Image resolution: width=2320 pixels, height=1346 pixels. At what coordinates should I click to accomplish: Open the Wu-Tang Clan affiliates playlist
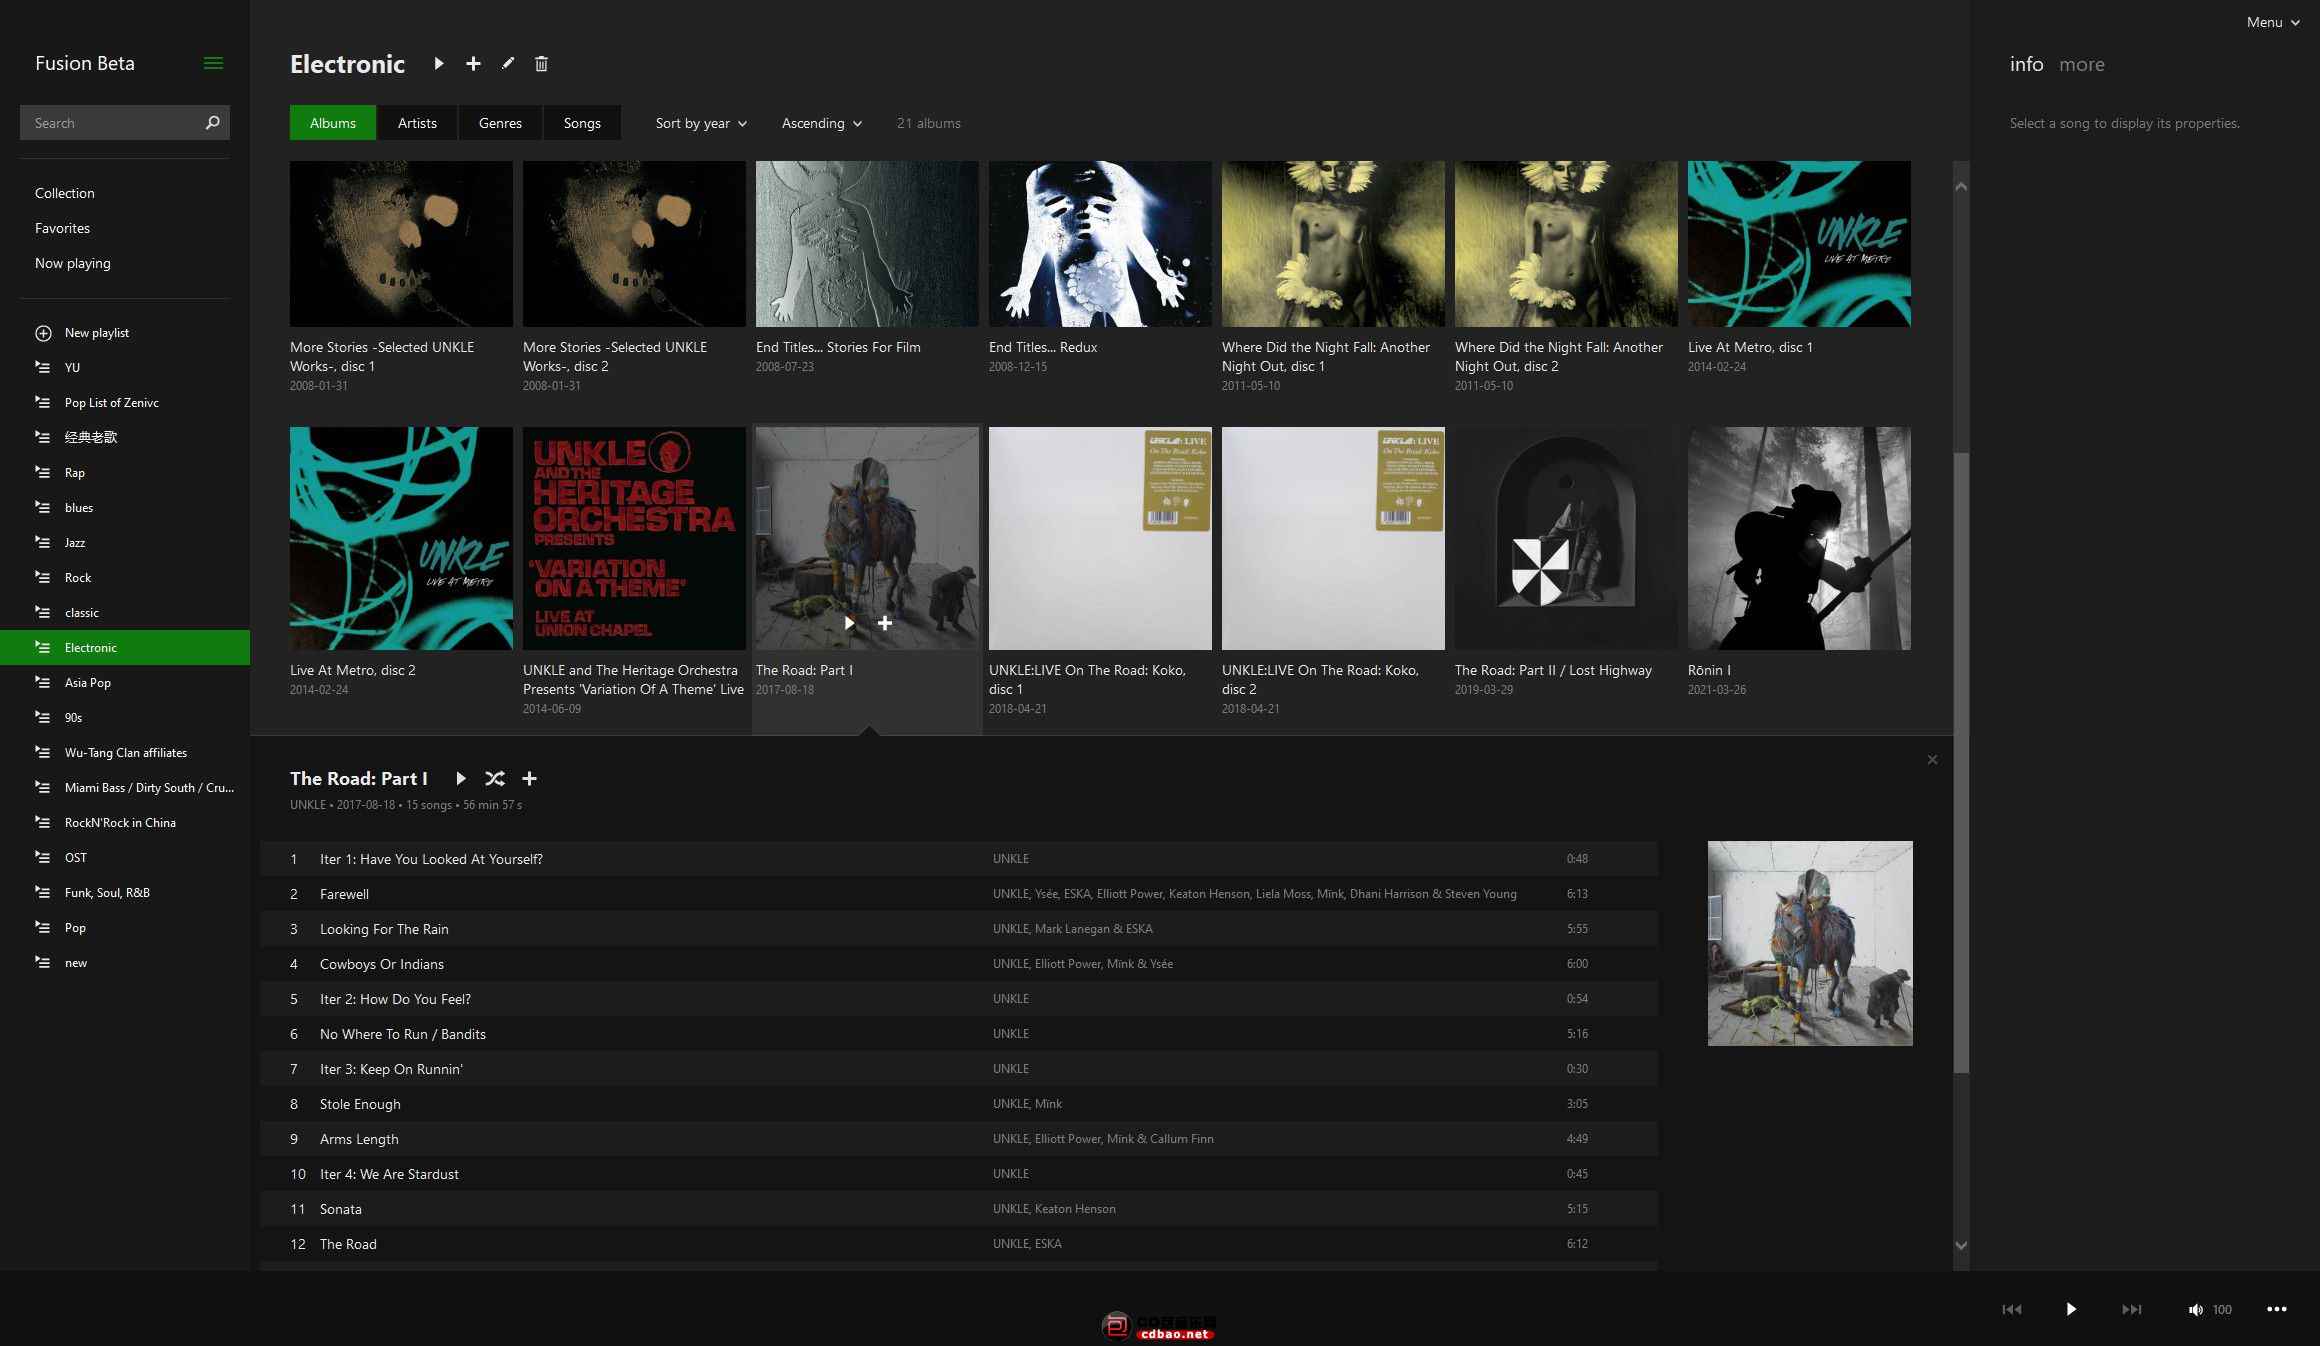point(125,753)
